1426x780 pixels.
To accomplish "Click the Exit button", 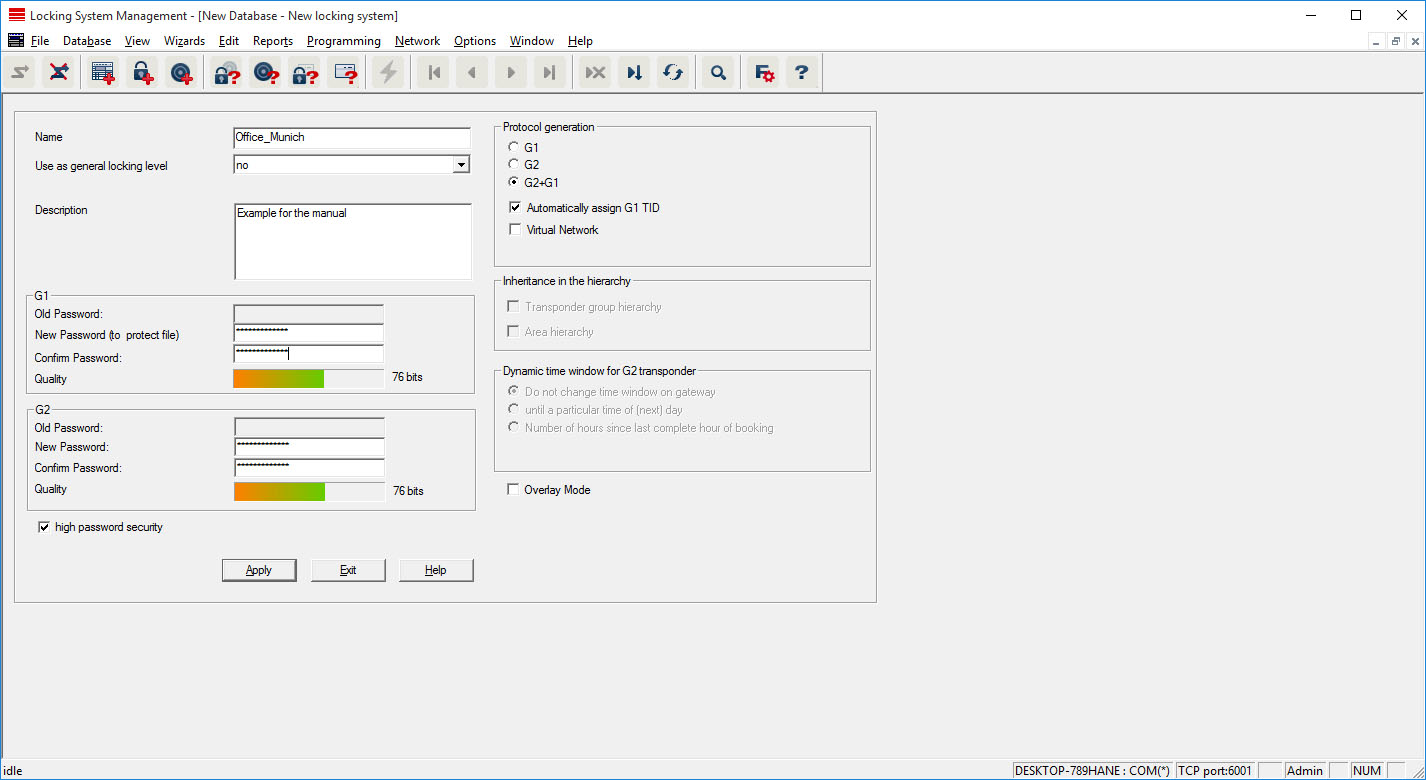I will pos(348,570).
